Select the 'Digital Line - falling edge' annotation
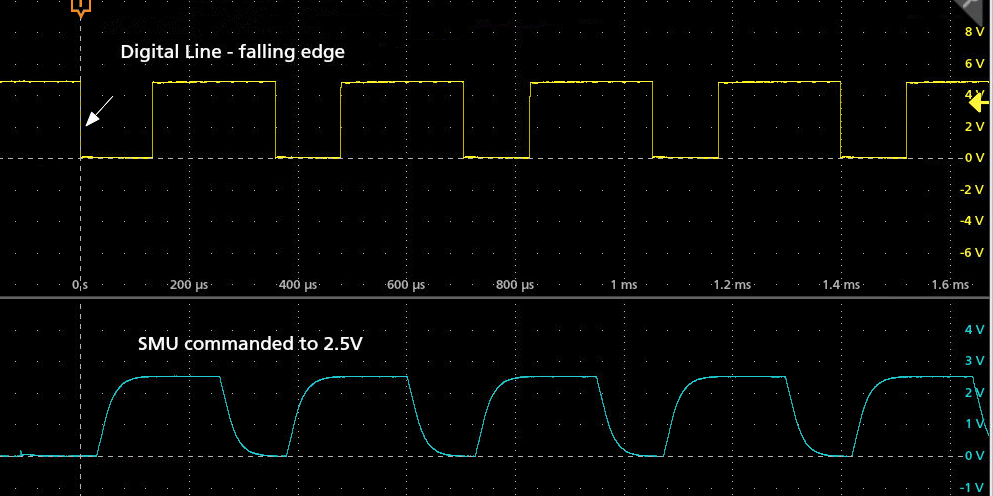 tap(232, 52)
